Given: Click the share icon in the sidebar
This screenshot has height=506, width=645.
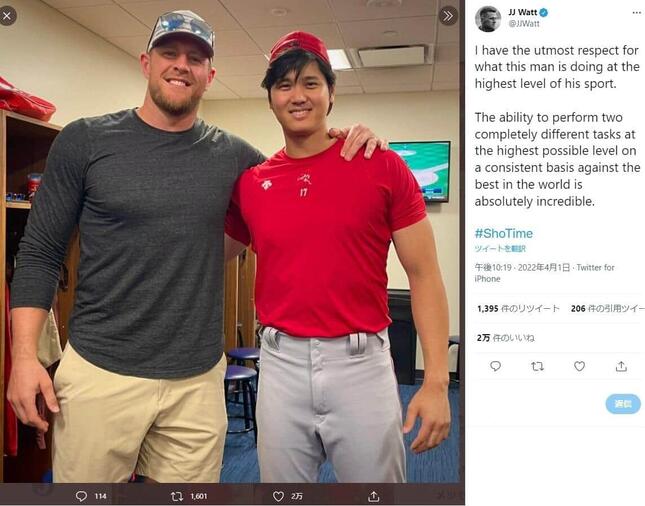Looking at the screenshot, I should tap(621, 367).
